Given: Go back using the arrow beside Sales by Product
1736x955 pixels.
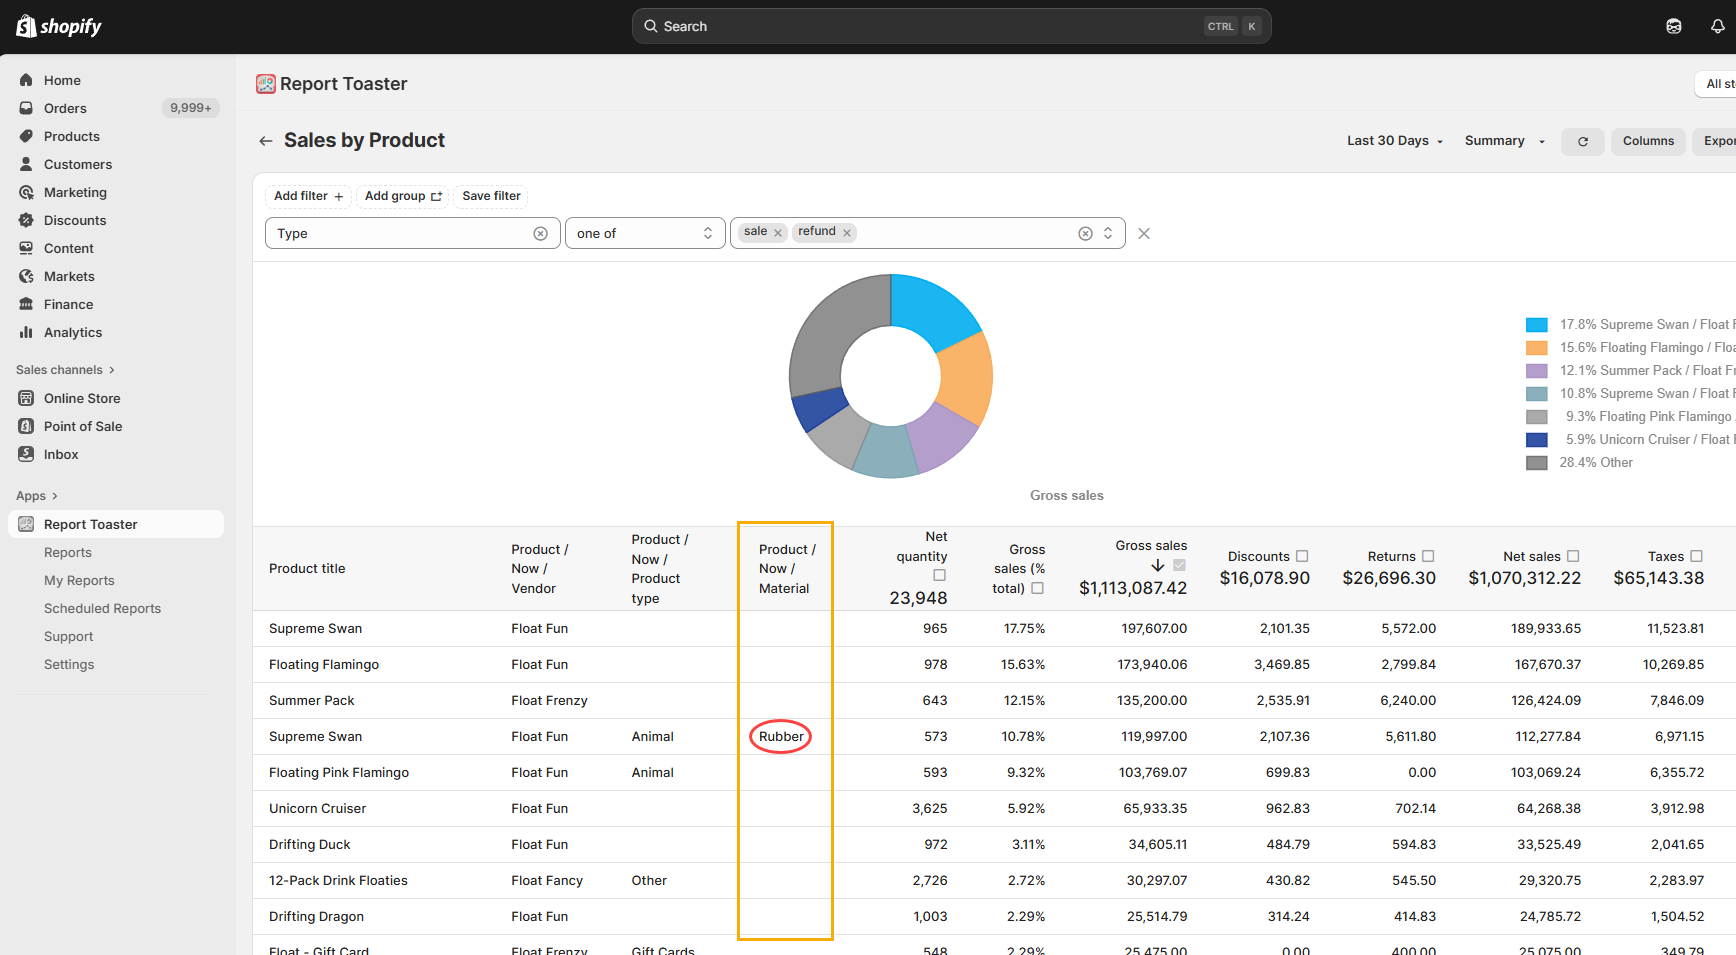Looking at the screenshot, I should click(x=266, y=141).
